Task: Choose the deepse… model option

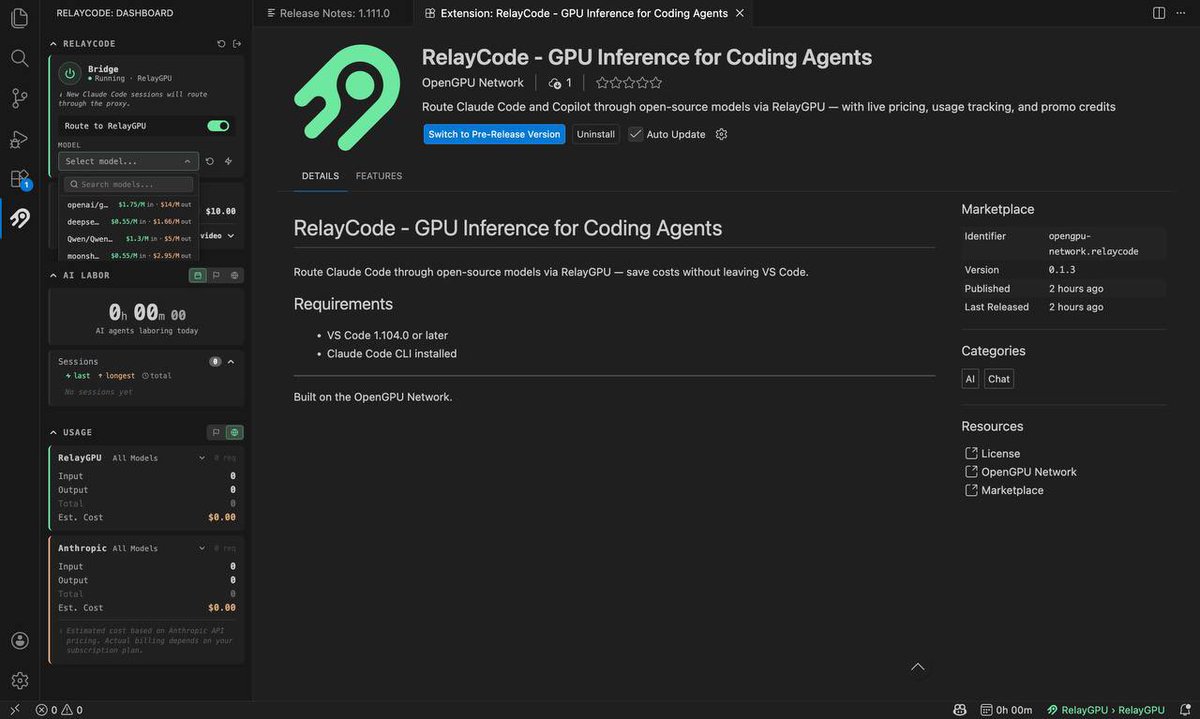Action: click(129, 221)
